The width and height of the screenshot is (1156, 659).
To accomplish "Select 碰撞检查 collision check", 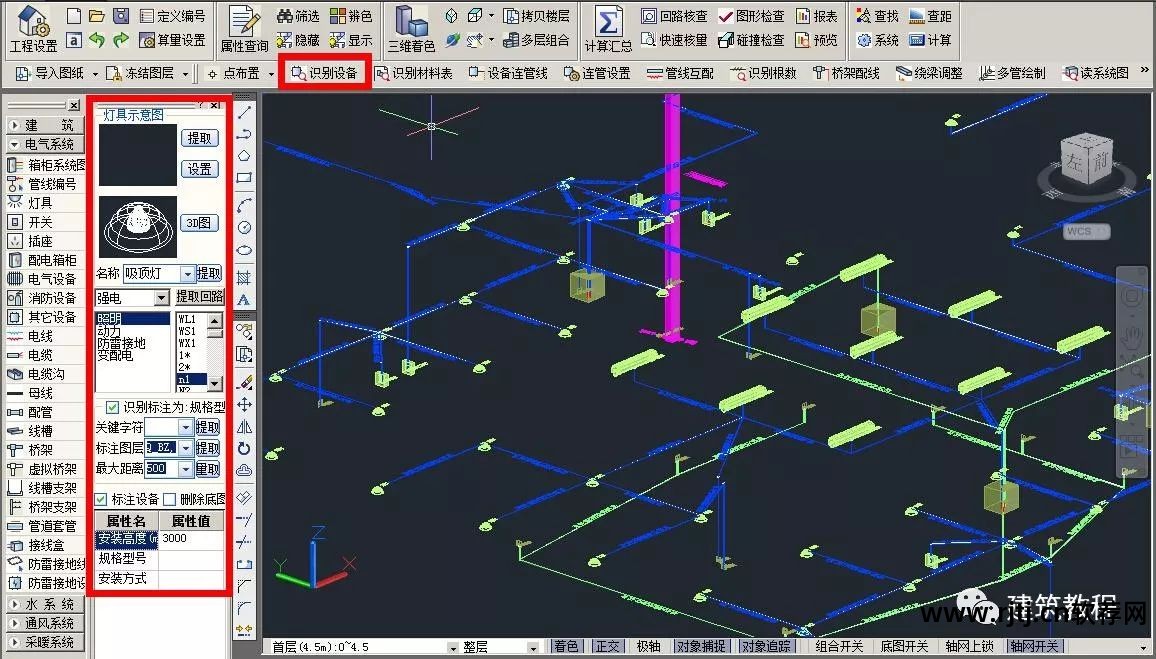I will 751,40.
